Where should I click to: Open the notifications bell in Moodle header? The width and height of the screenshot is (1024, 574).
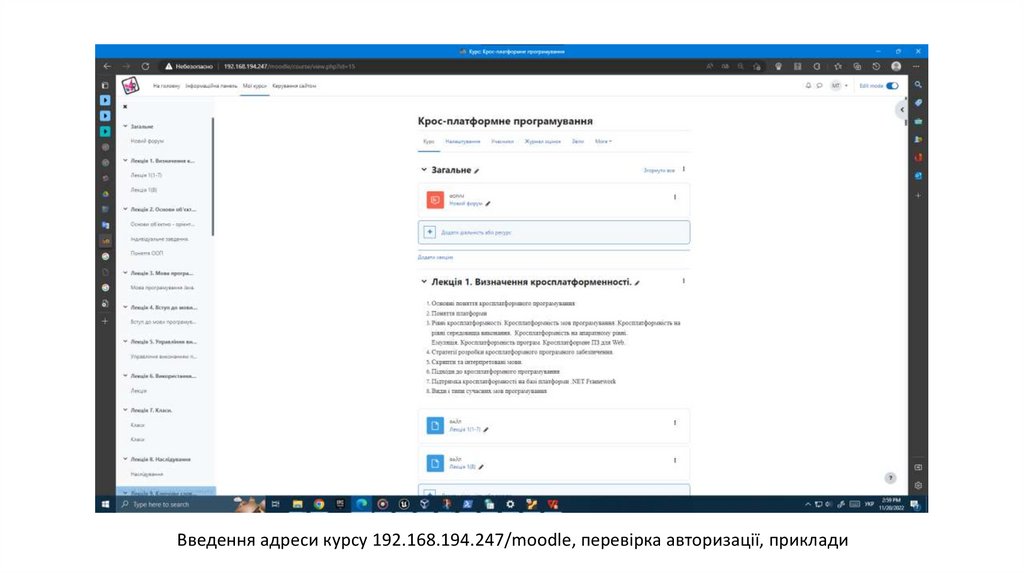[x=808, y=86]
